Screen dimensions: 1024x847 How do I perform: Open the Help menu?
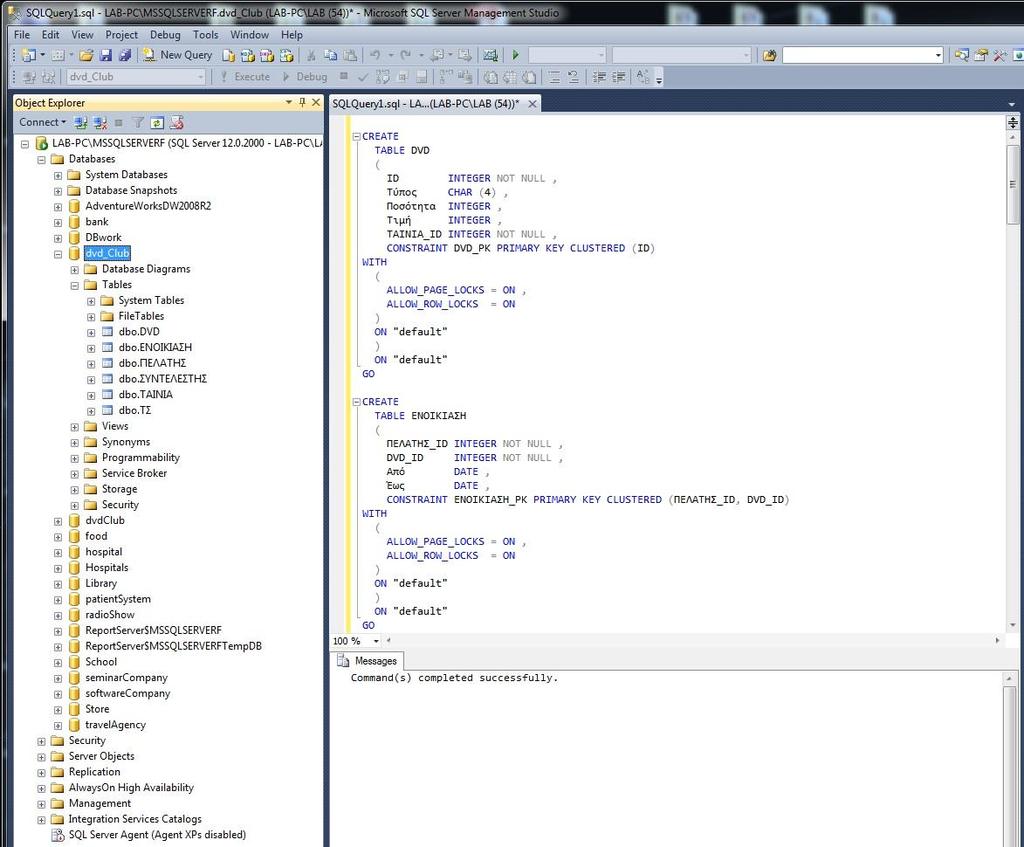pos(292,35)
